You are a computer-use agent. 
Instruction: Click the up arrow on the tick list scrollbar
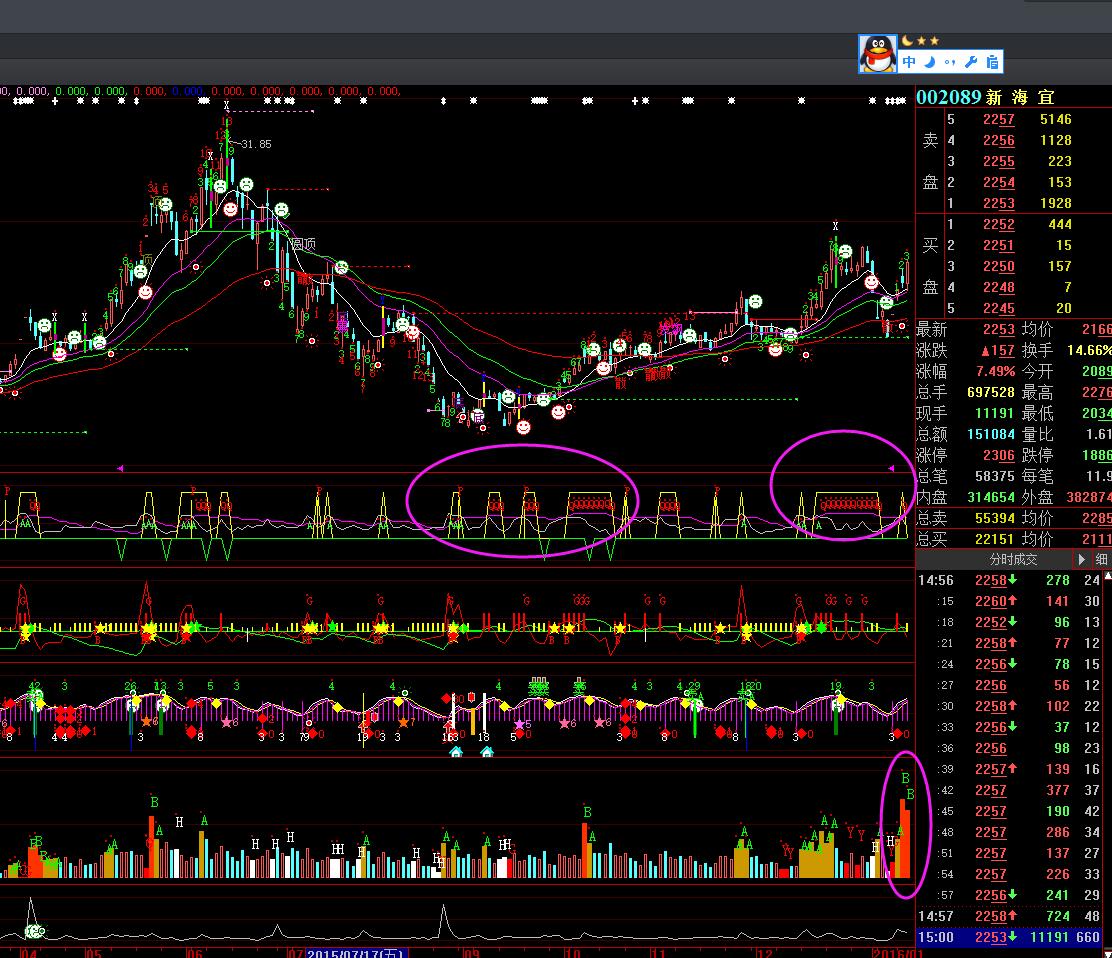[x=1108, y=576]
